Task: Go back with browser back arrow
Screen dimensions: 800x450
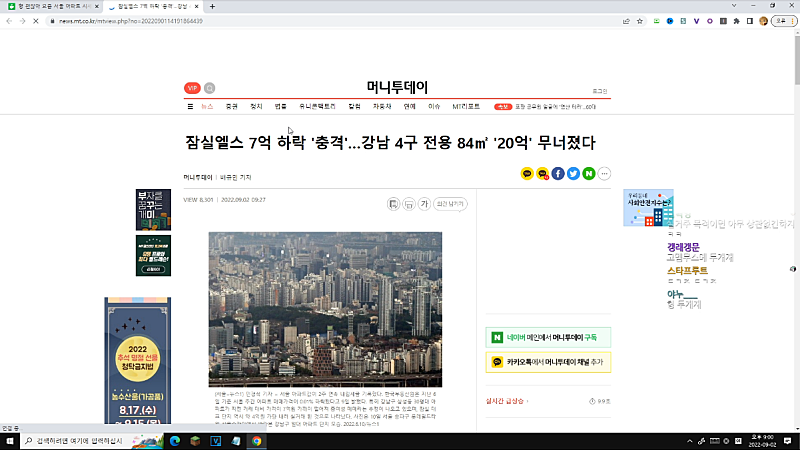Action: click(9, 21)
